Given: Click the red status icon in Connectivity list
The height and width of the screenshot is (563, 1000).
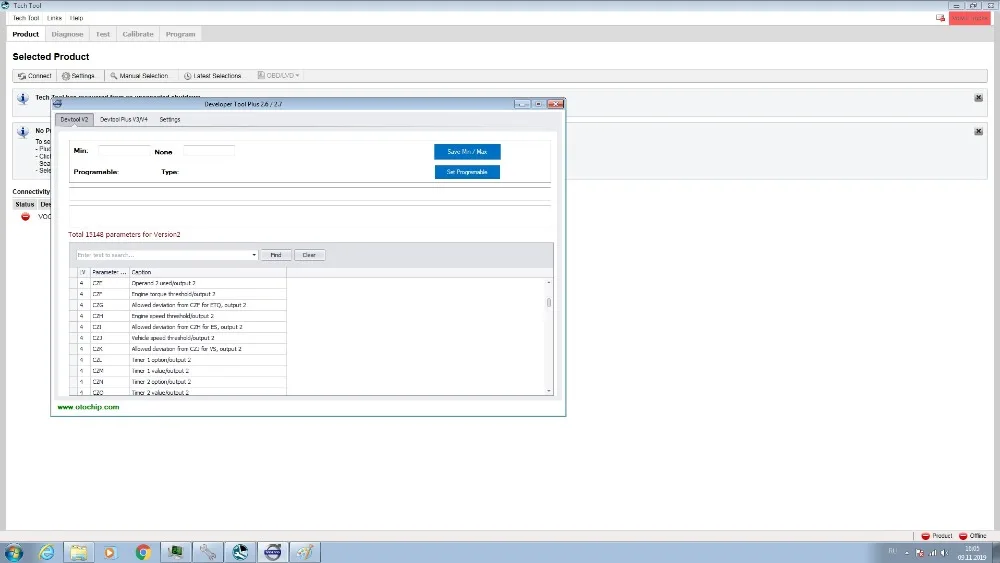Looking at the screenshot, I should coord(26,217).
